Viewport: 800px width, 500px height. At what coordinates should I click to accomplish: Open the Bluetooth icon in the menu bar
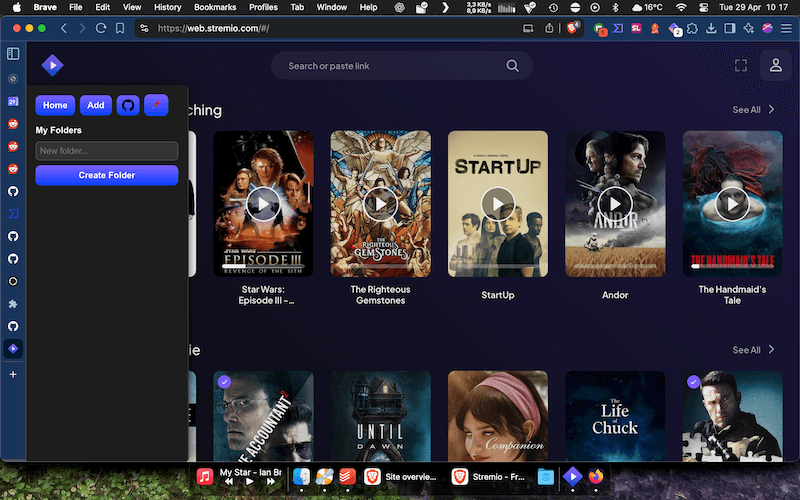[615, 7]
